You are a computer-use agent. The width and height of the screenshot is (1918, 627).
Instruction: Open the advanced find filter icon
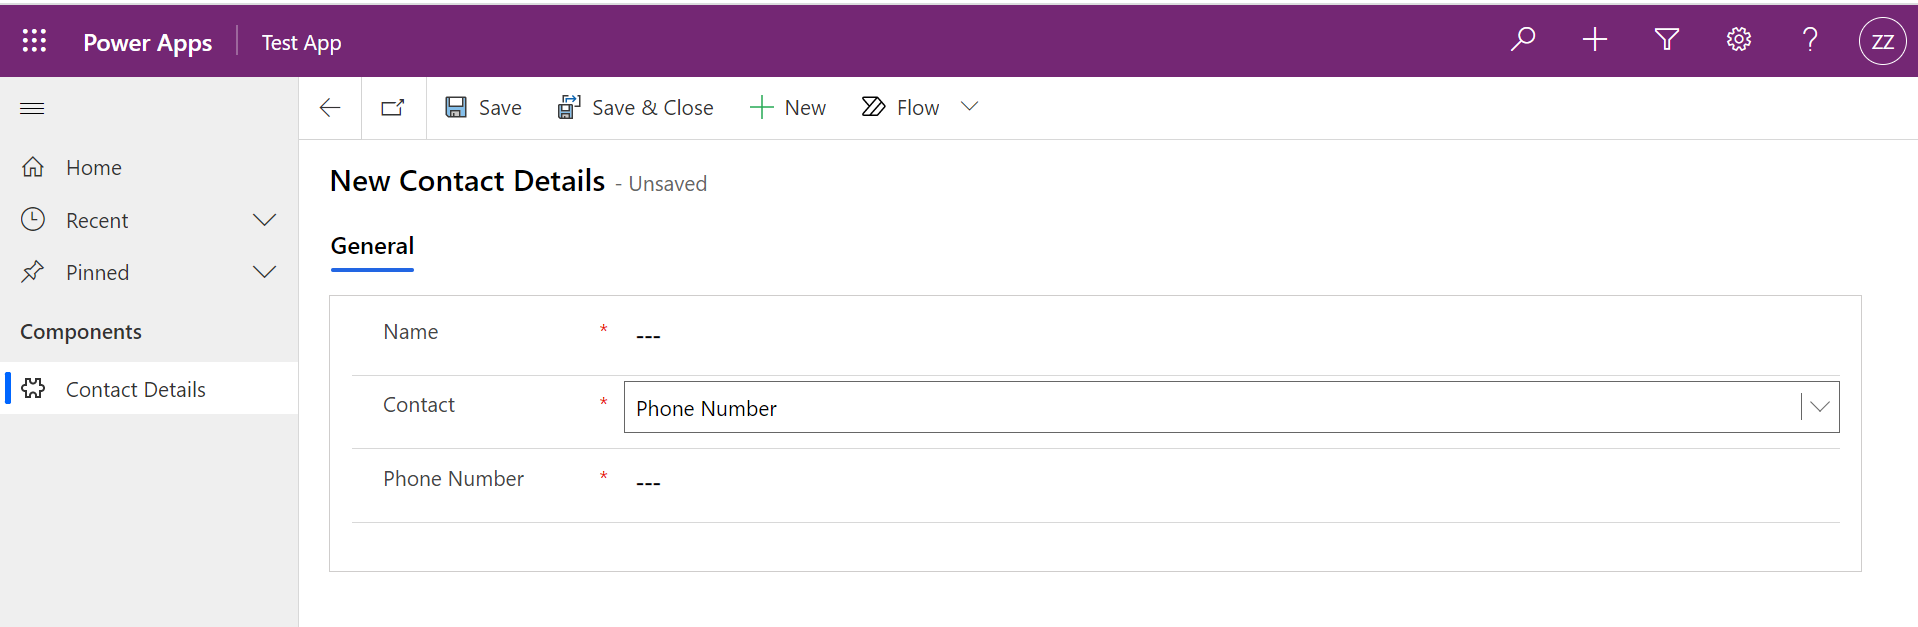(x=1667, y=40)
